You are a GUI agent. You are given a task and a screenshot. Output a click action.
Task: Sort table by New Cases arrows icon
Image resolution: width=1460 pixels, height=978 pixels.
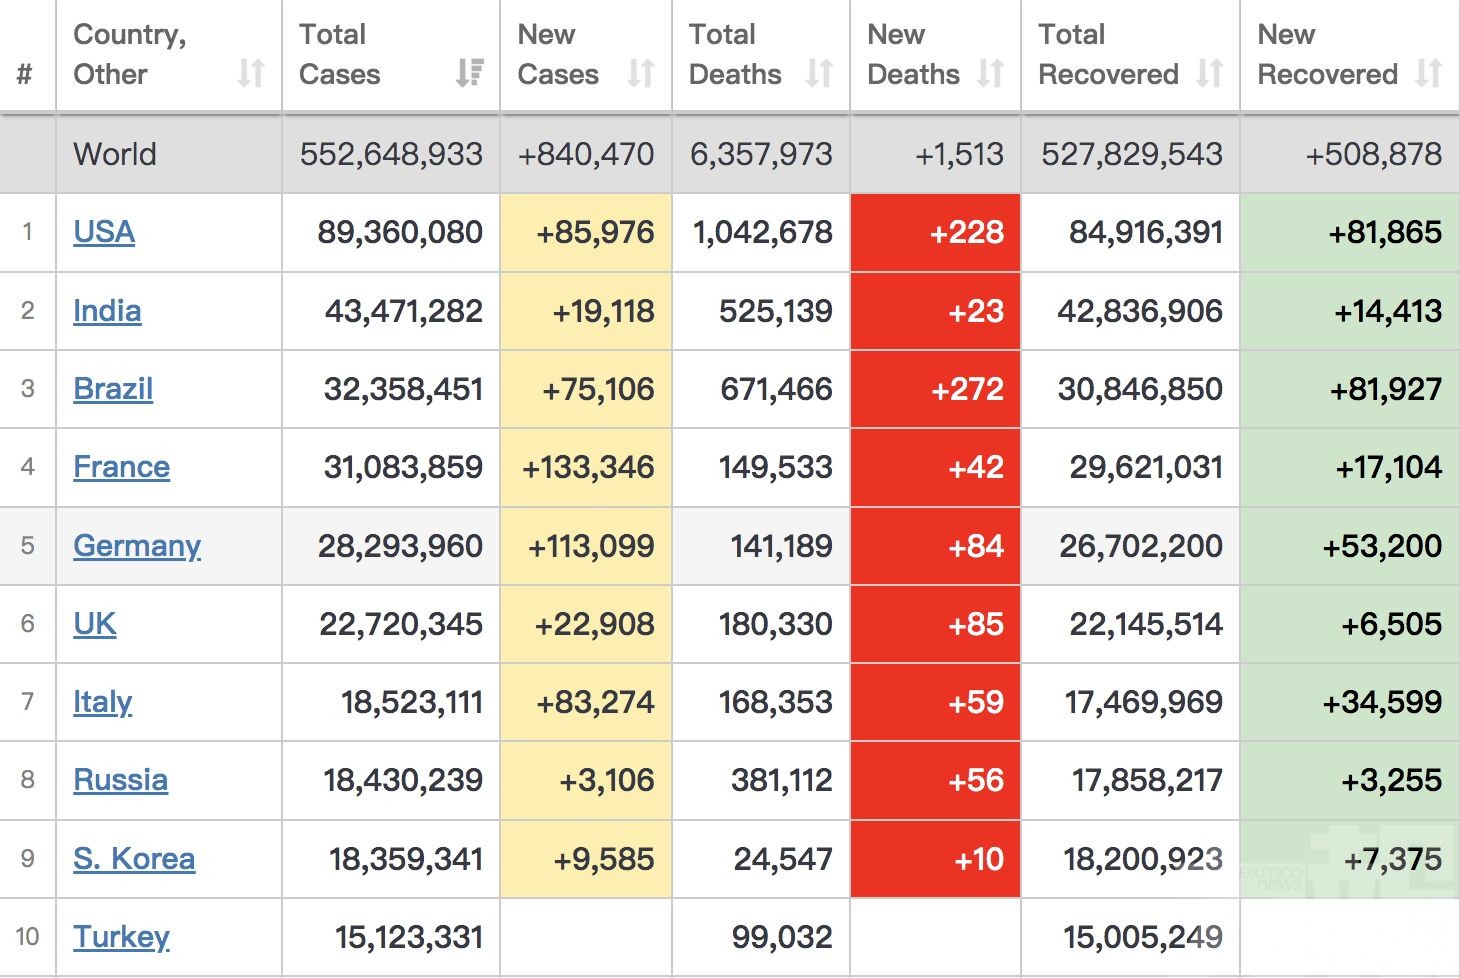point(641,73)
